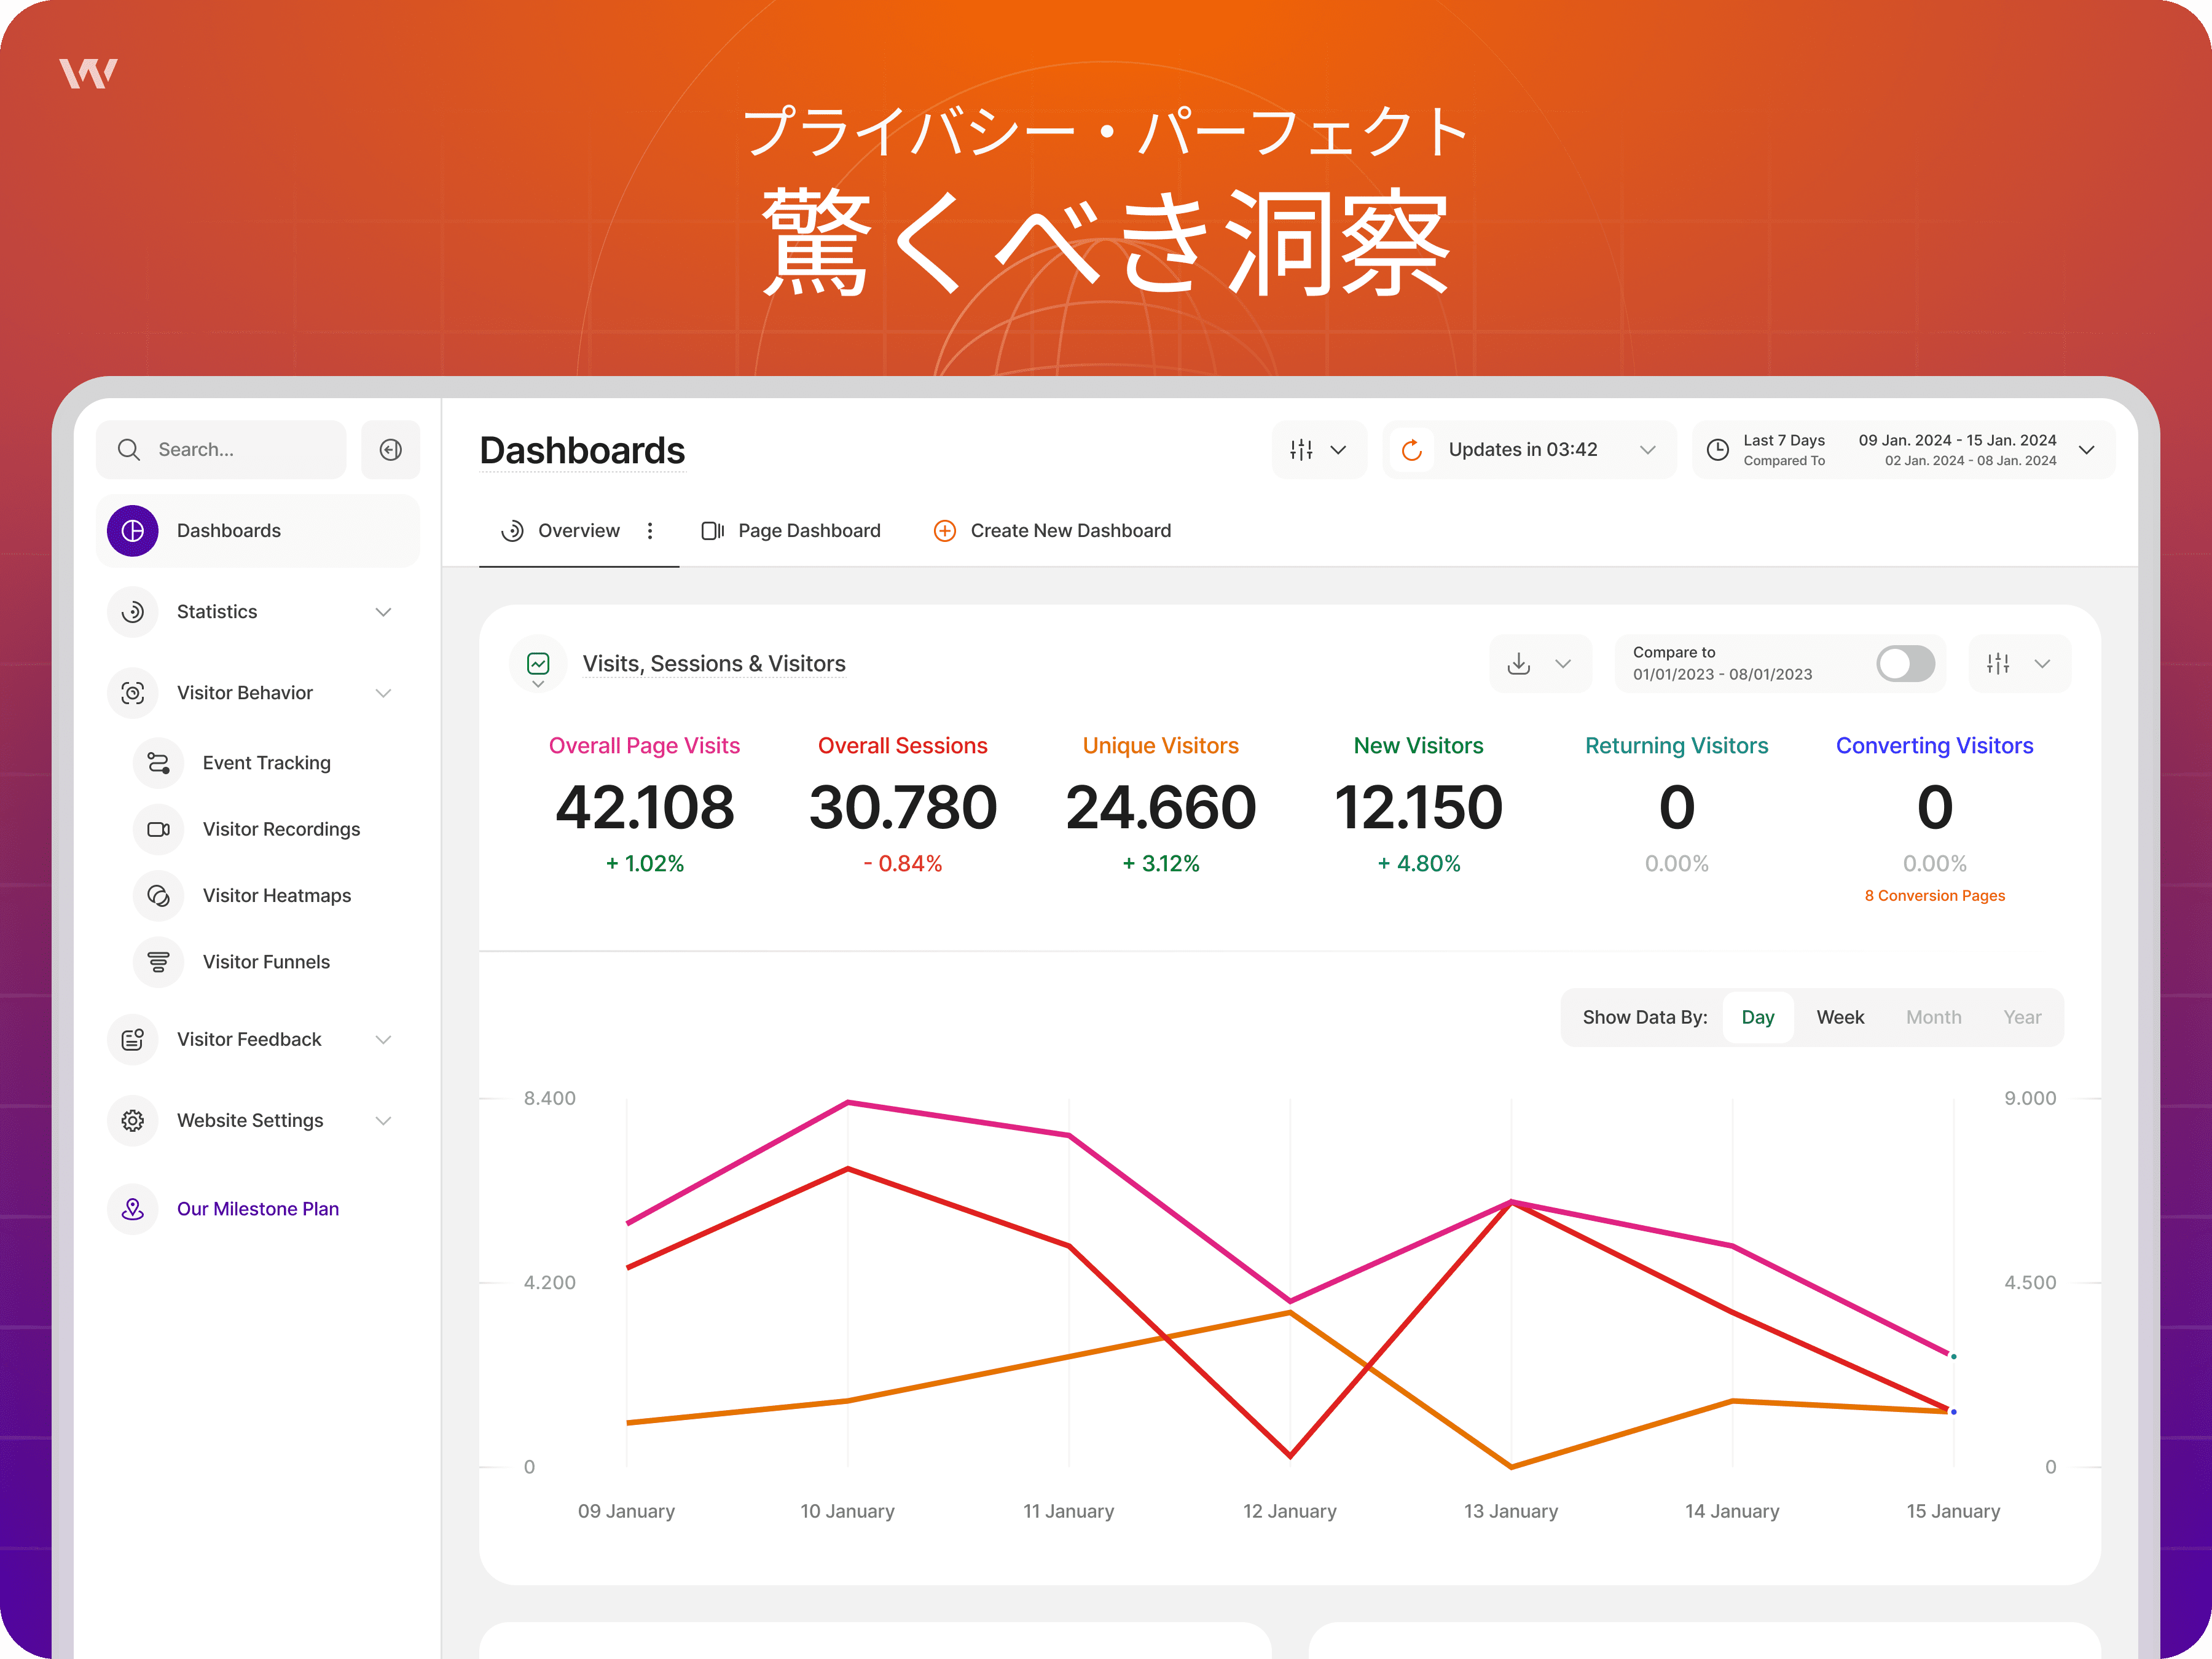Collapse the Visitor Behavior chevron
Screen dimensions: 2212x1659
383,693
